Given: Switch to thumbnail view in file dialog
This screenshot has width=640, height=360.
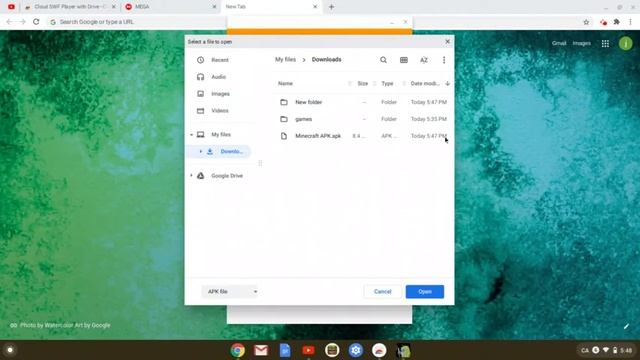Looking at the screenshot, I should (x=404, y=60).
